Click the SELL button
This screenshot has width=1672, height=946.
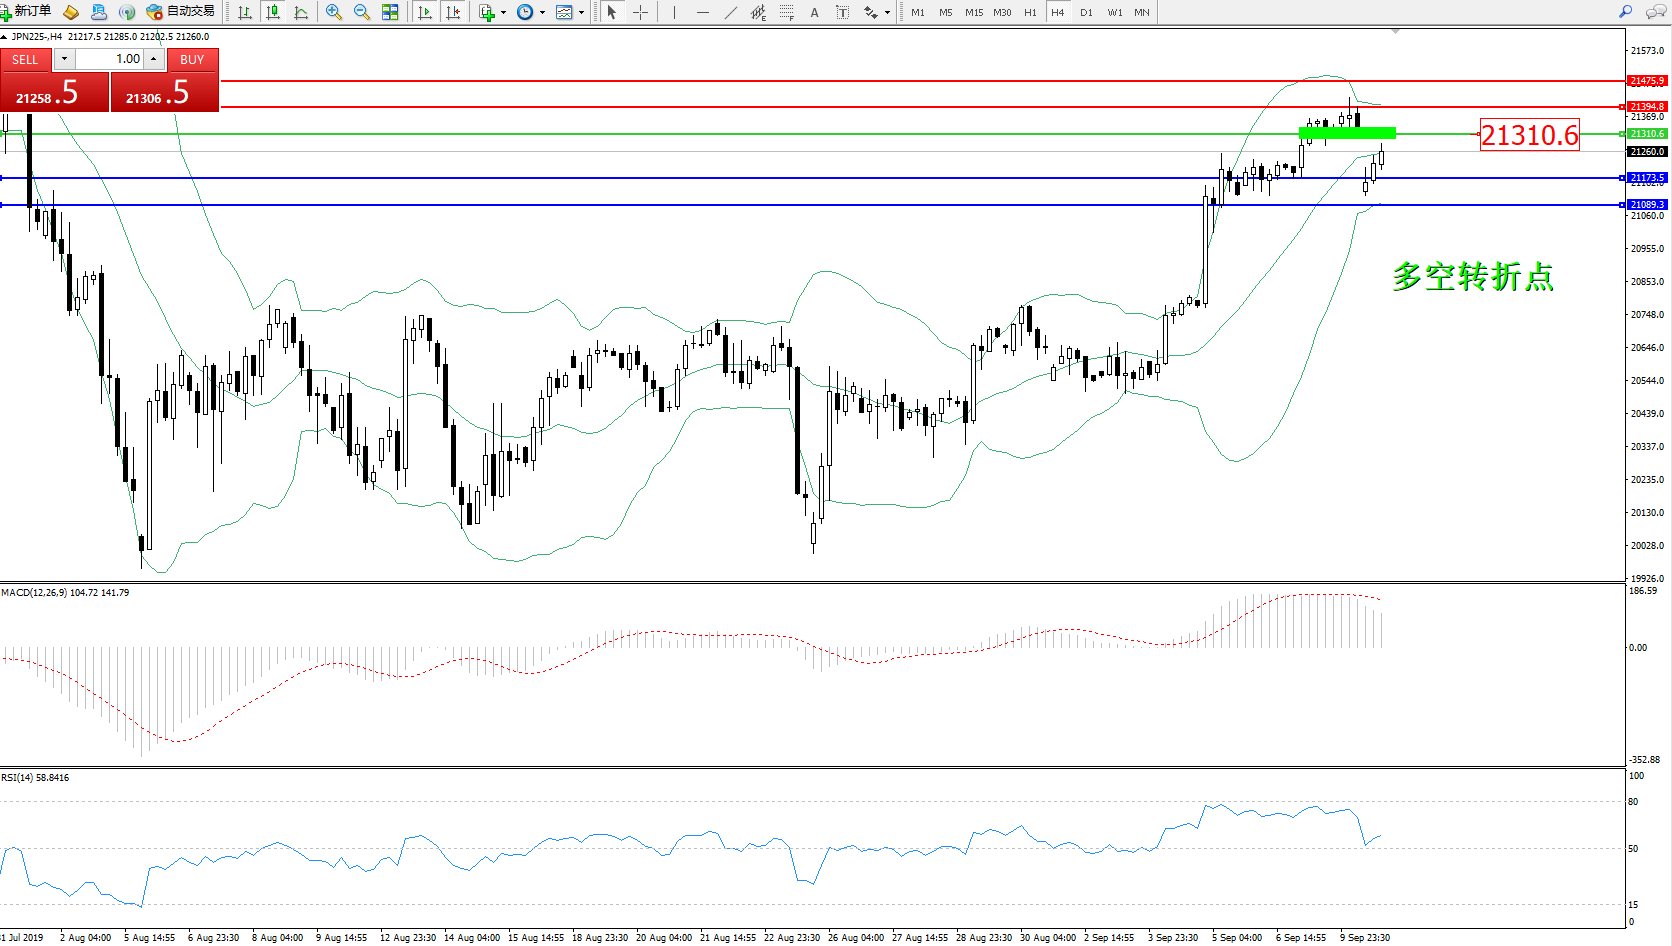click(25, 60)
